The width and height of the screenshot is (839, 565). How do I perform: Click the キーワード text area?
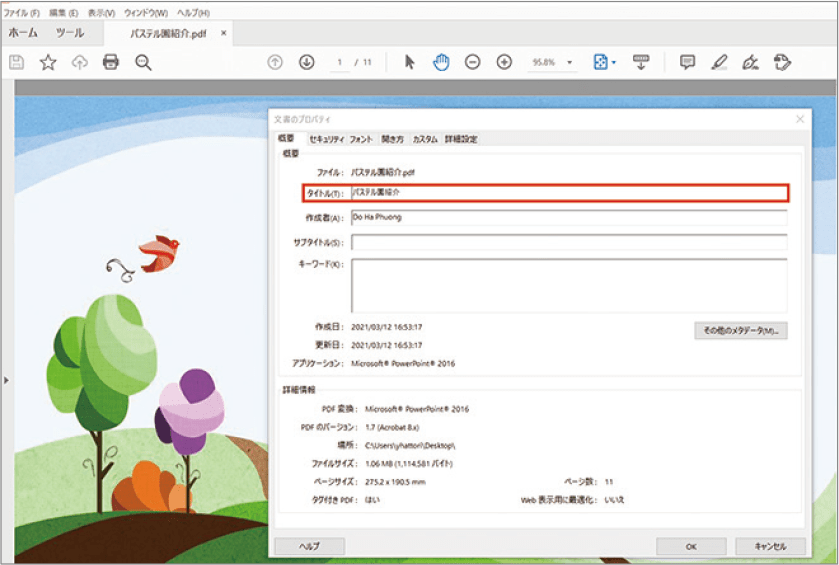point(569,286)
